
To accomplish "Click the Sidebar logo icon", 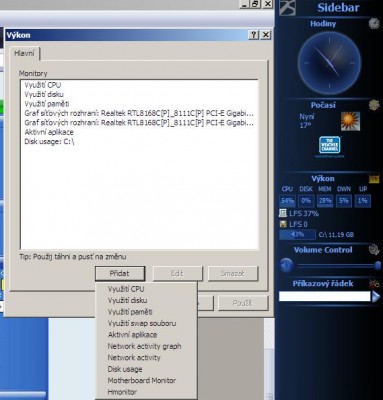I will [x=287, y=8].
